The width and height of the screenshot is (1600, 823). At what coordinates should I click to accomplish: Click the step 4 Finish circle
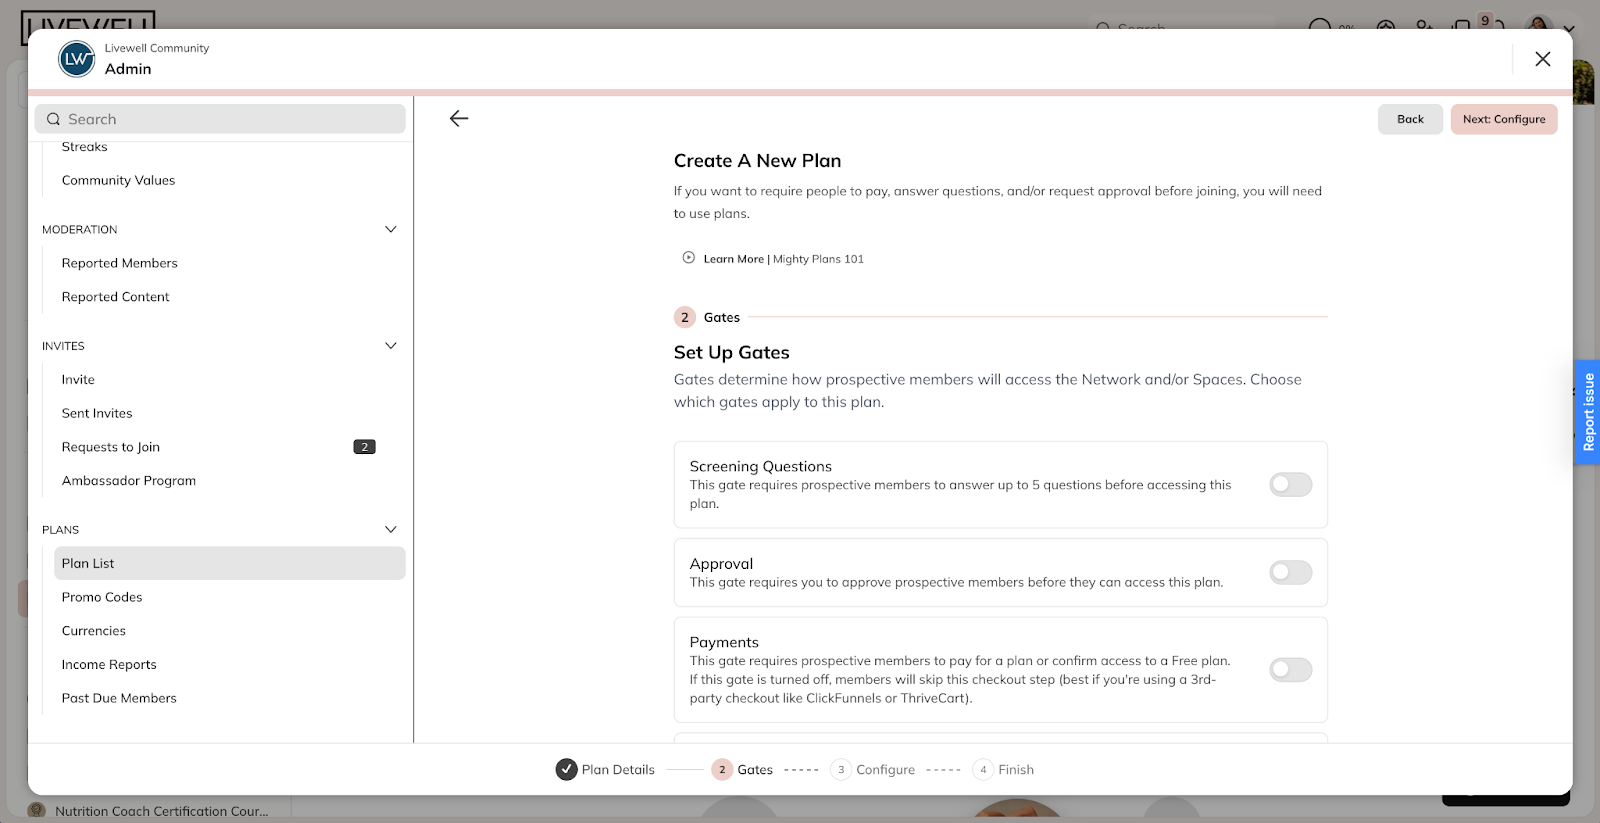point(983,769)
